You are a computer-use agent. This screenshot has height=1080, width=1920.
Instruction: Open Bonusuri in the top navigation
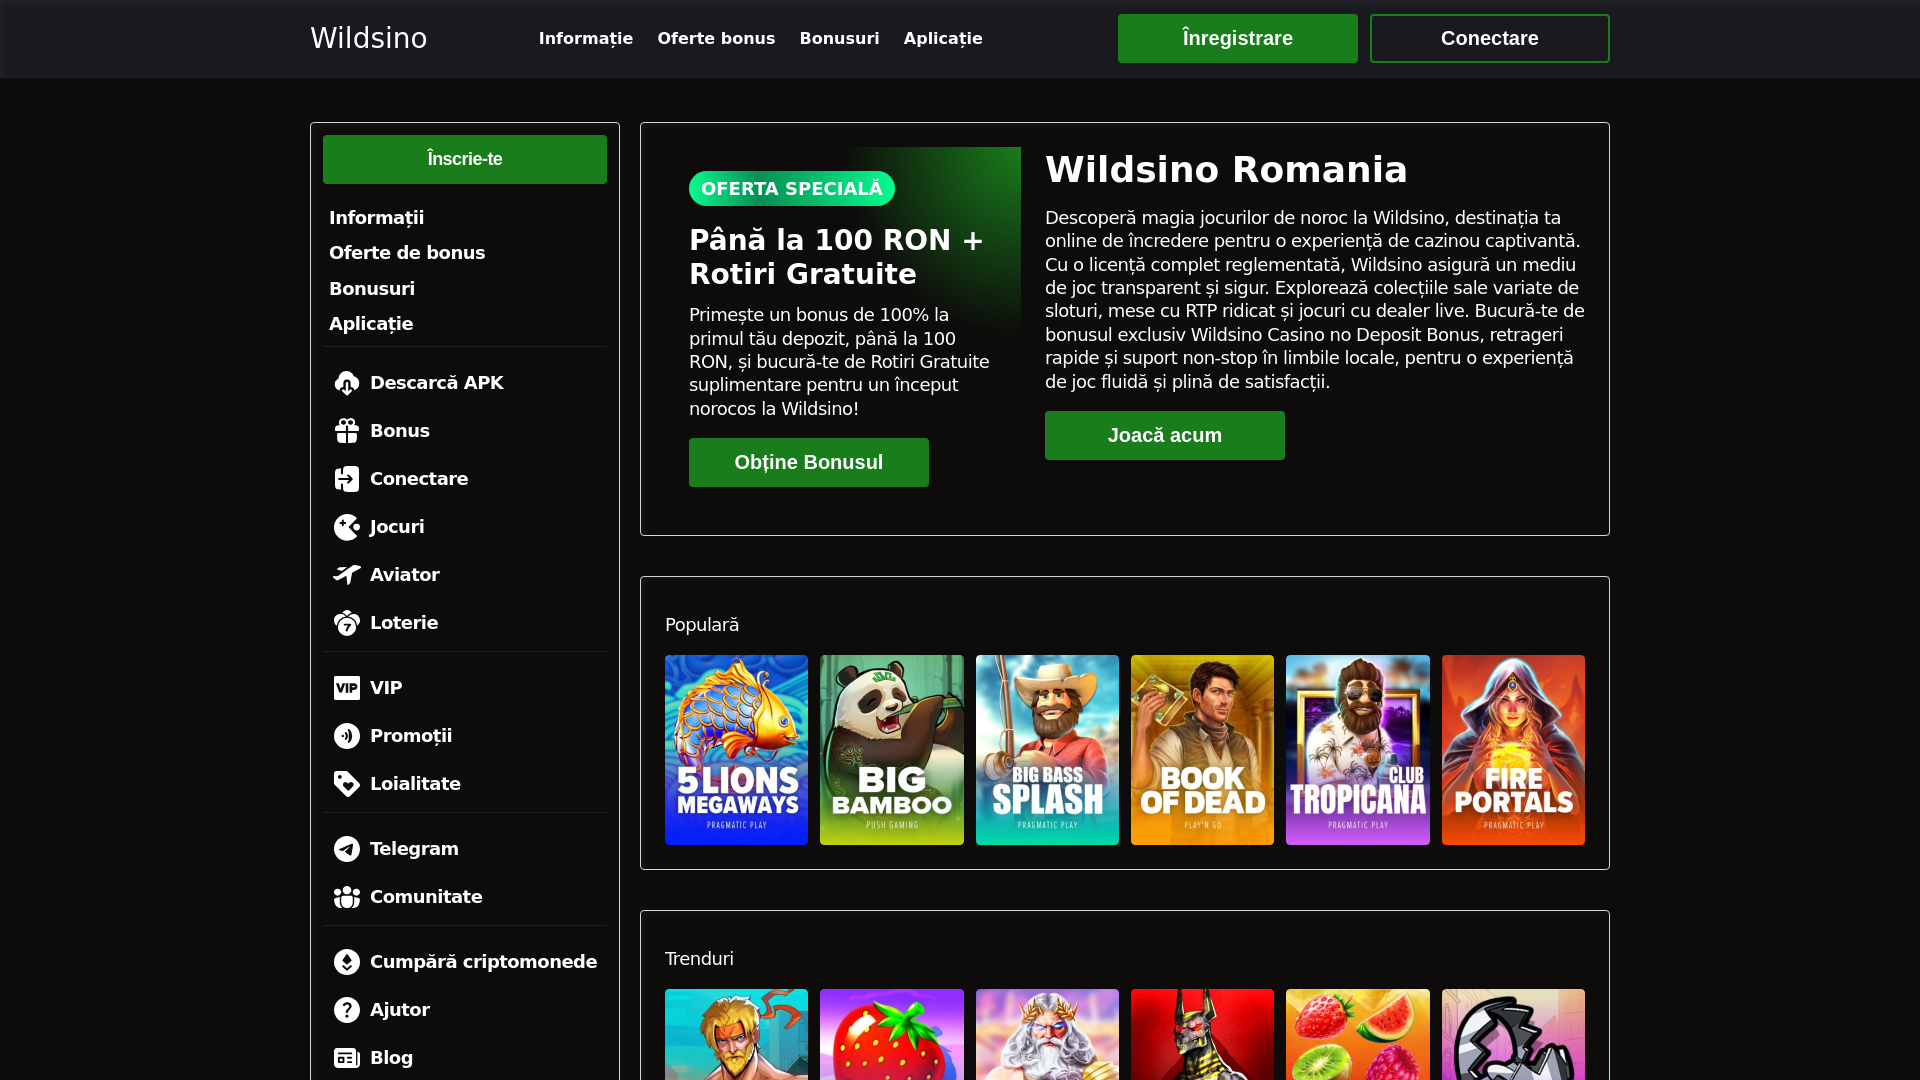click(839, 38)
